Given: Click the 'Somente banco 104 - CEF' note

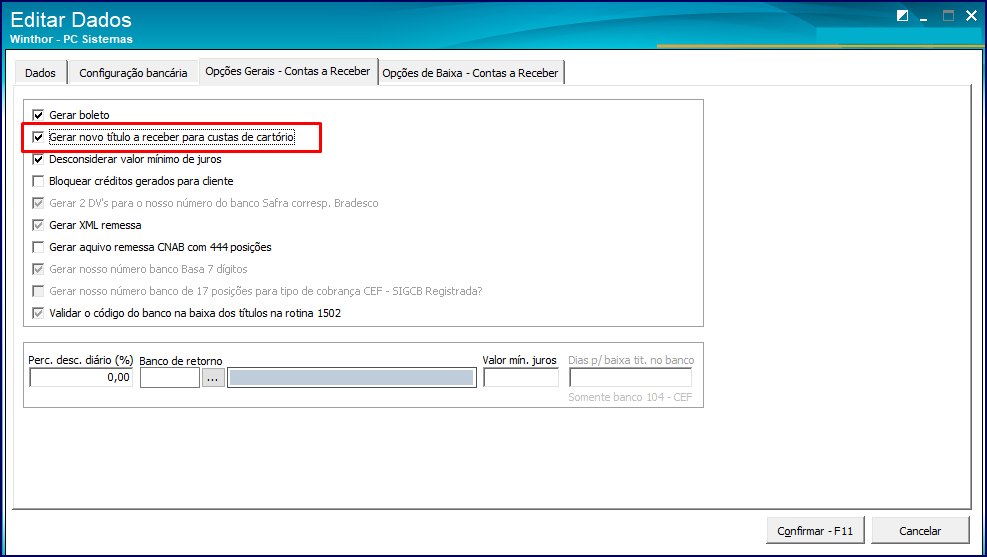Looking at the screenshot, I should point(630,398).
